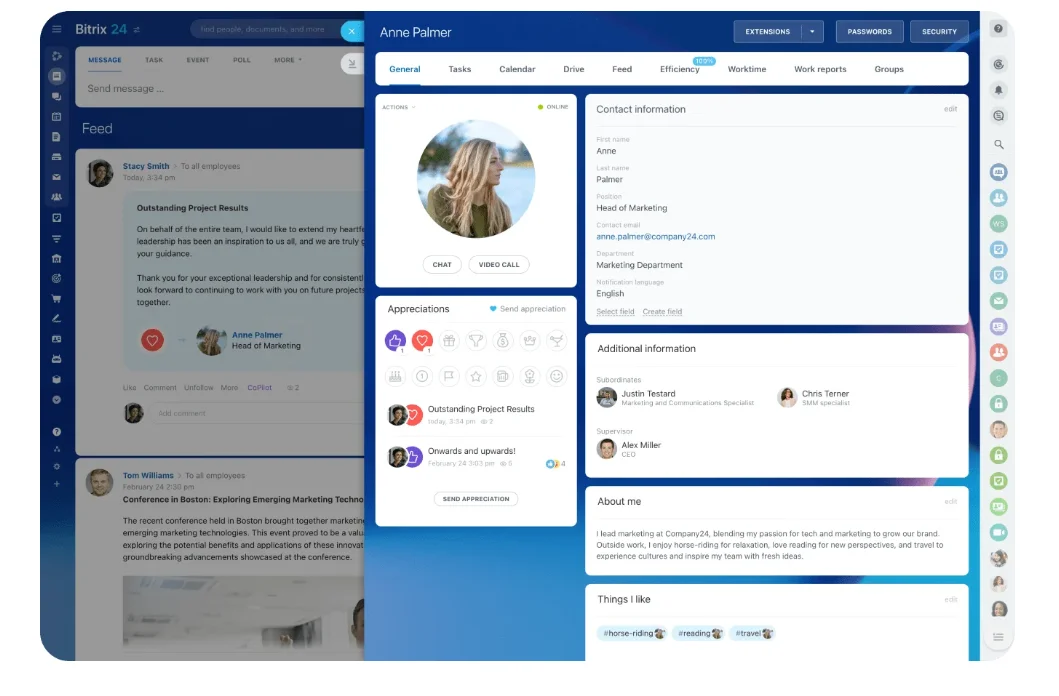Viewport: 1059px width, 696px height.
Task: Toggle the hamburger menu in left sidebar
Action: pos(57,30)
